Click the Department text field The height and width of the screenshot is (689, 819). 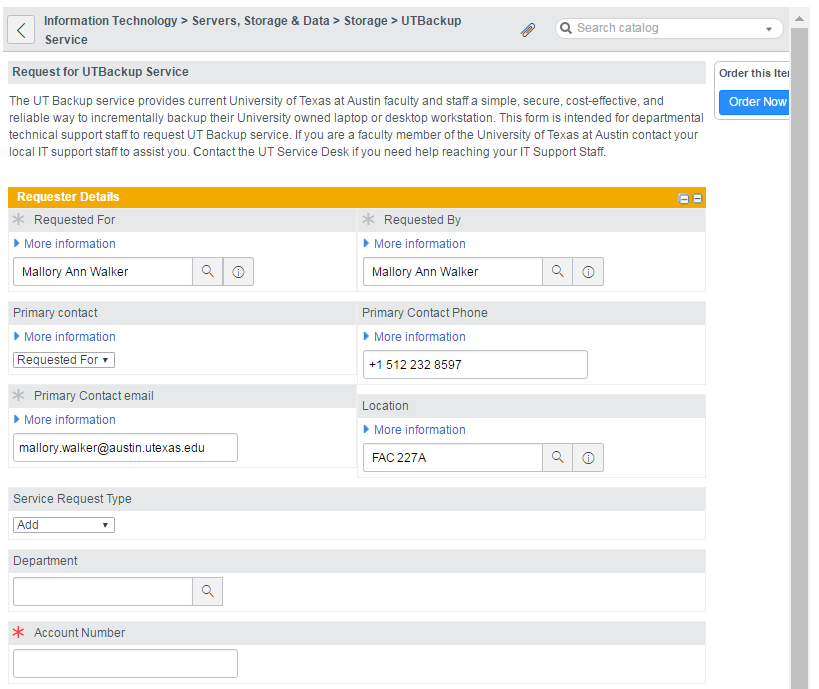(103, 591)
